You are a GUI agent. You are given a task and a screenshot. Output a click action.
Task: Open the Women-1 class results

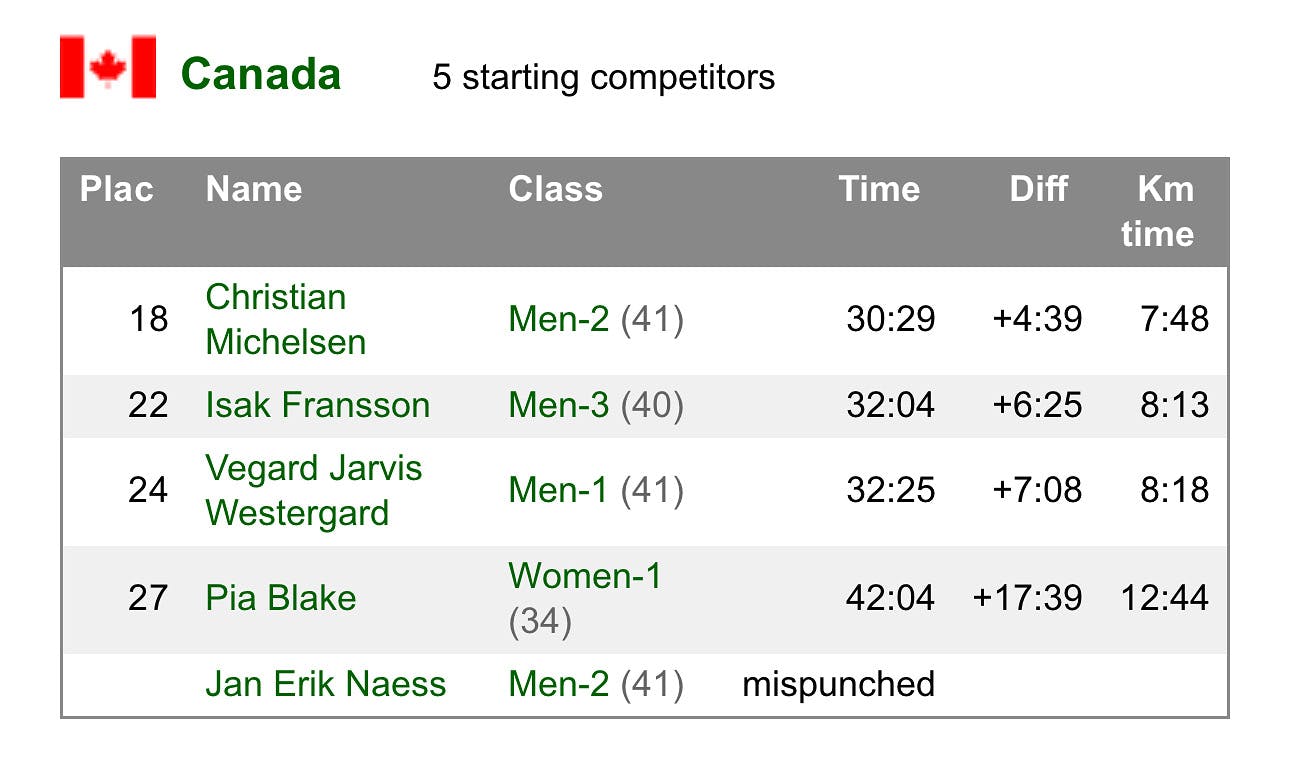point(585,576)
